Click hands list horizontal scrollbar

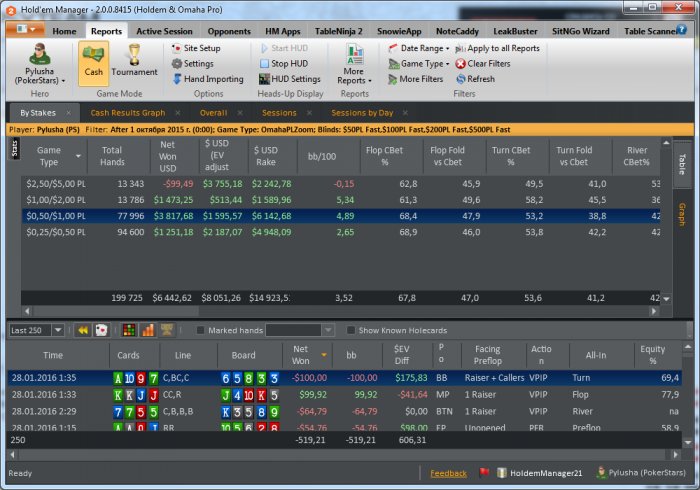click(x=344, y=455)
